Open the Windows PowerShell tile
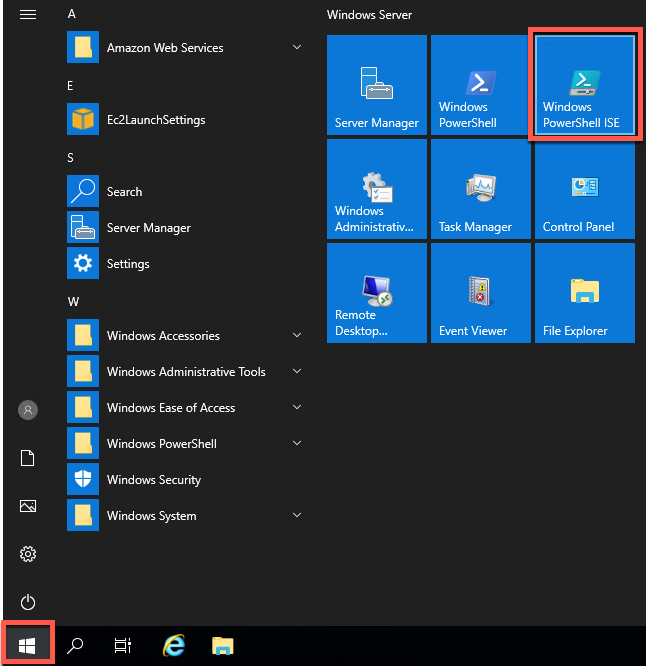Viewport: 646px width, 666px height. 480,85
